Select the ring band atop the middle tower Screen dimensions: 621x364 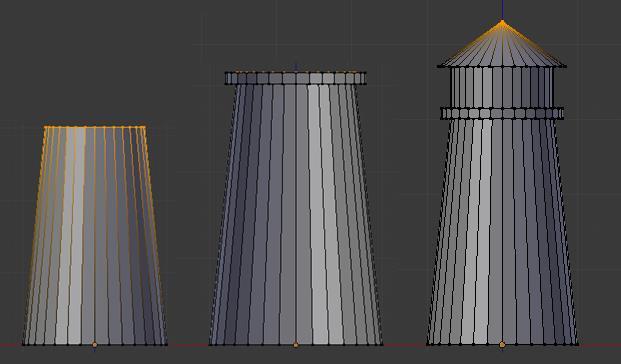click(x=295, y=78)
